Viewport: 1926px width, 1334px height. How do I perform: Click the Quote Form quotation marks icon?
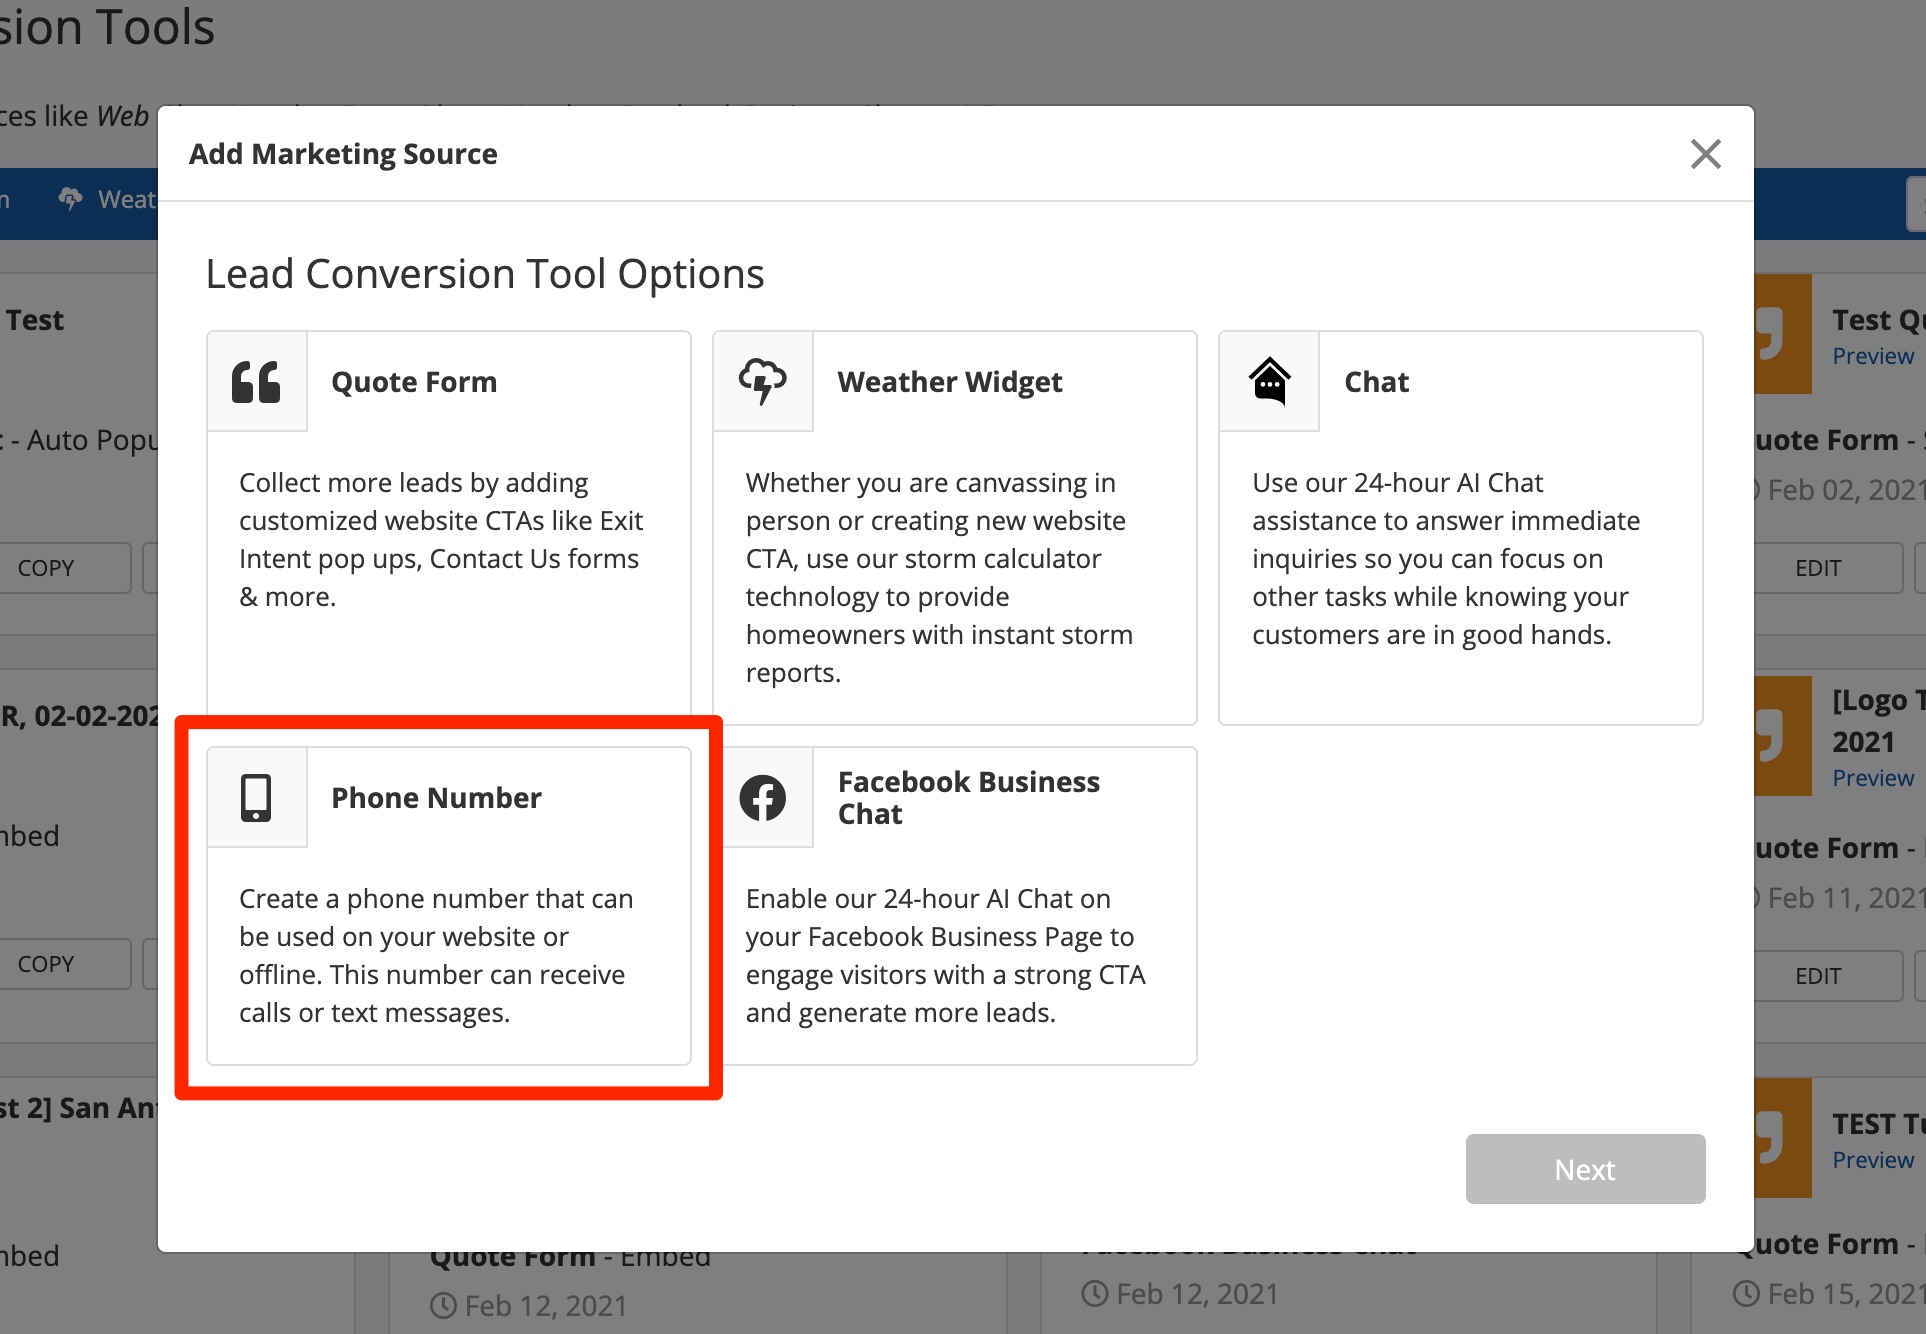click(256, 382)
